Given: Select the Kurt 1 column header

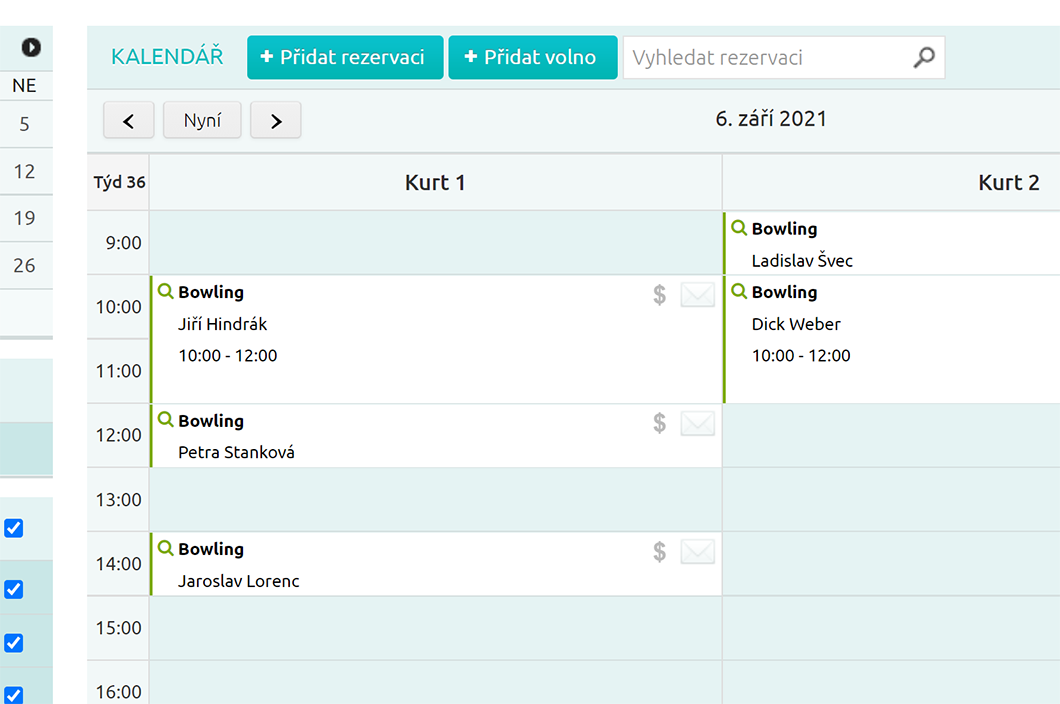Looking at the screenshot, I should coord(435,182).
